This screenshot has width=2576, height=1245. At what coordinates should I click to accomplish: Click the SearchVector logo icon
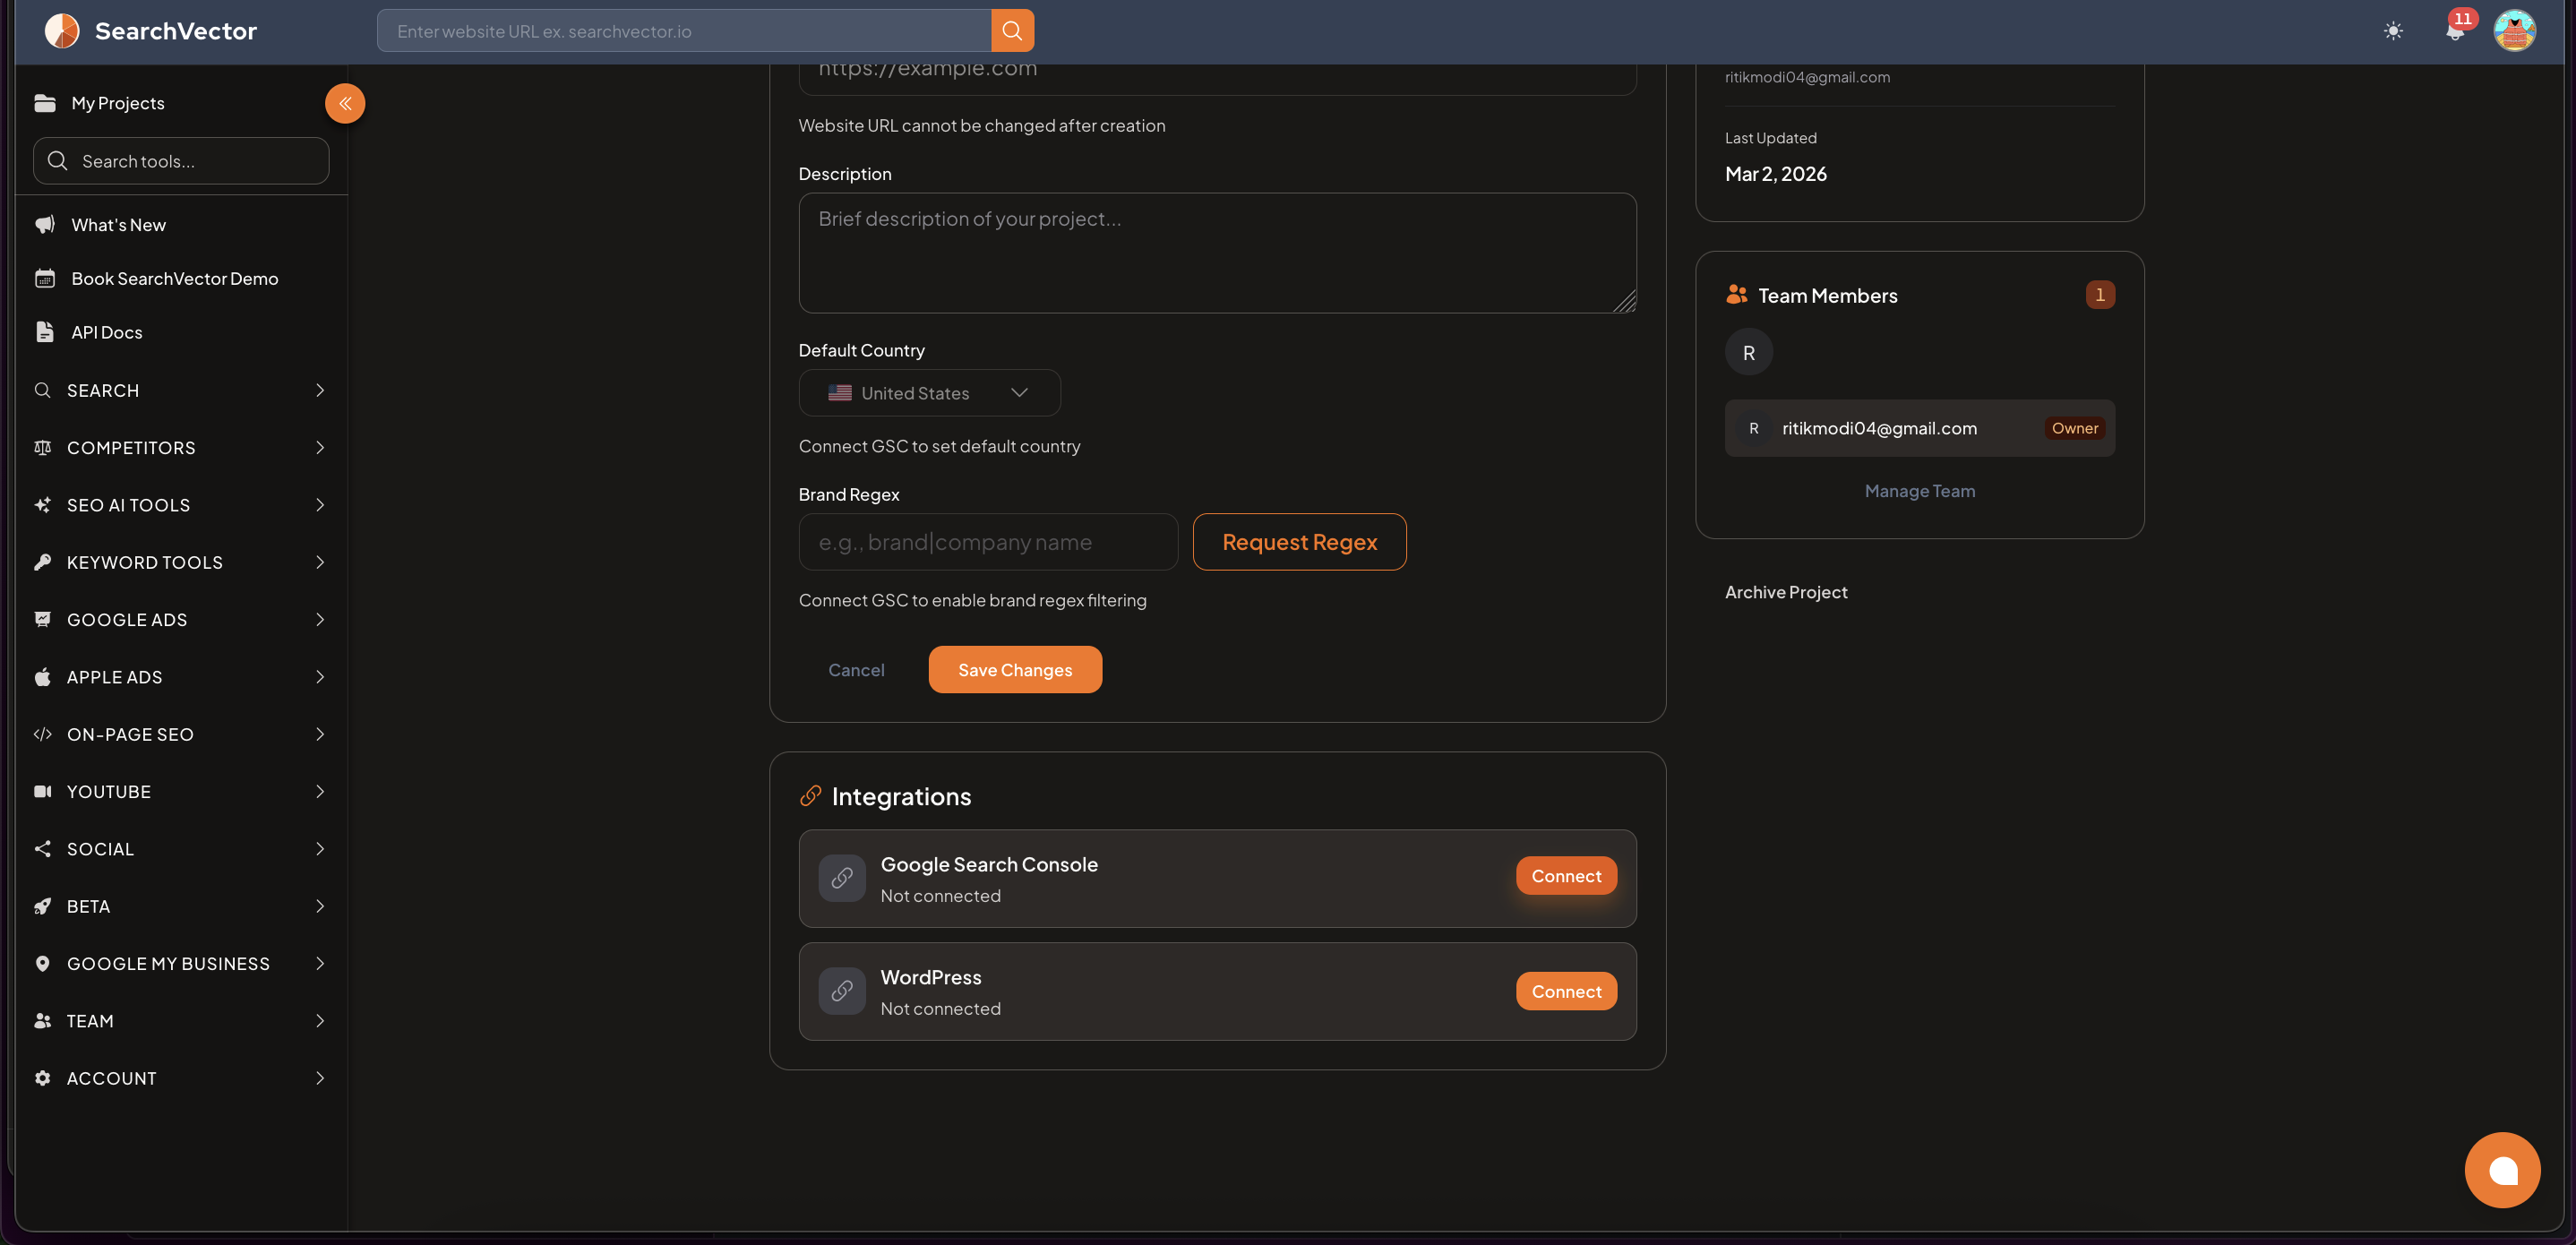pos(62,31)
